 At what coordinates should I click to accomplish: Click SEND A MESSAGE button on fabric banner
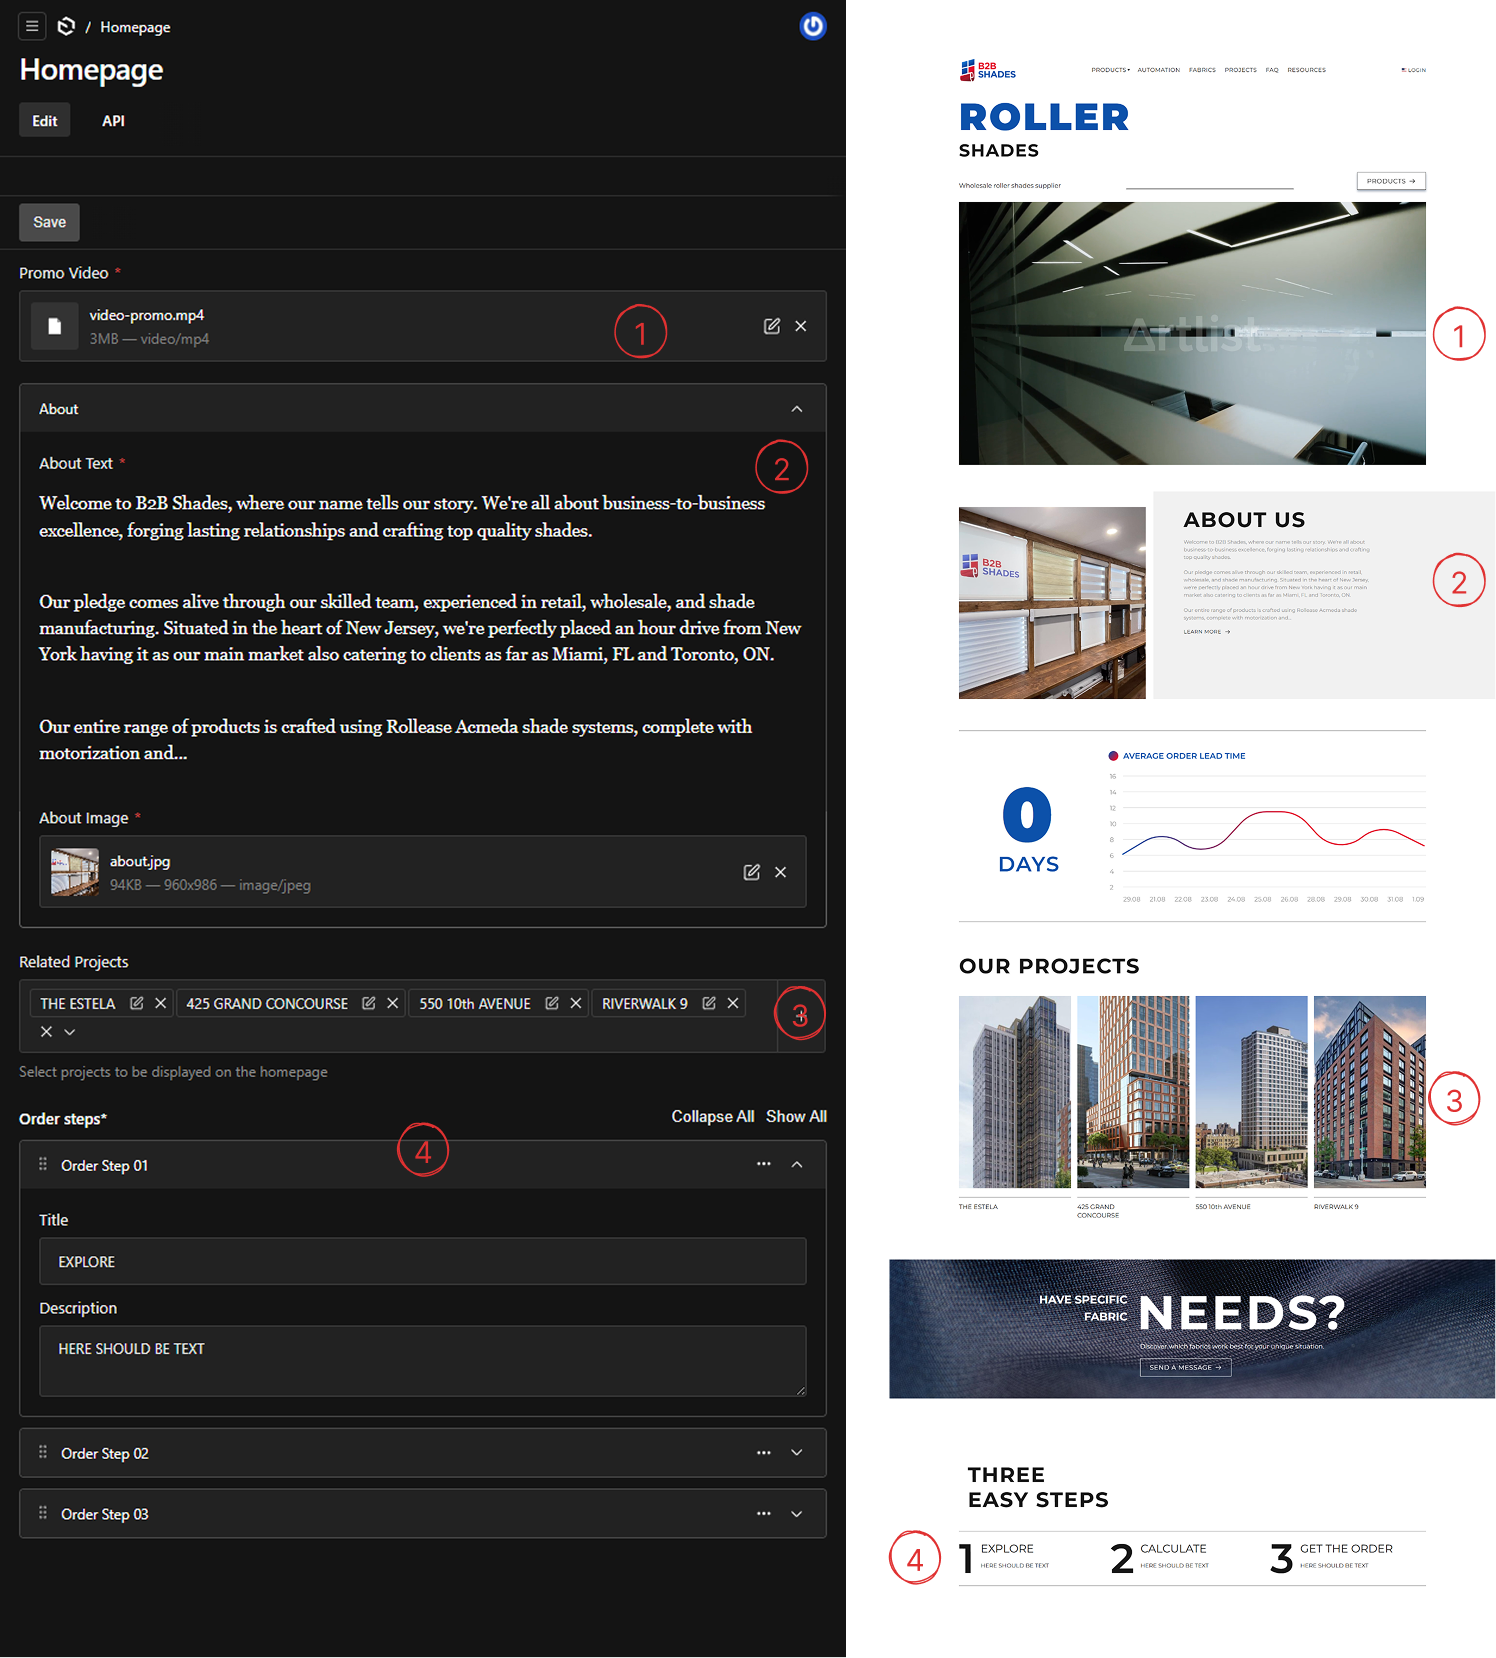point(1185,1367)
